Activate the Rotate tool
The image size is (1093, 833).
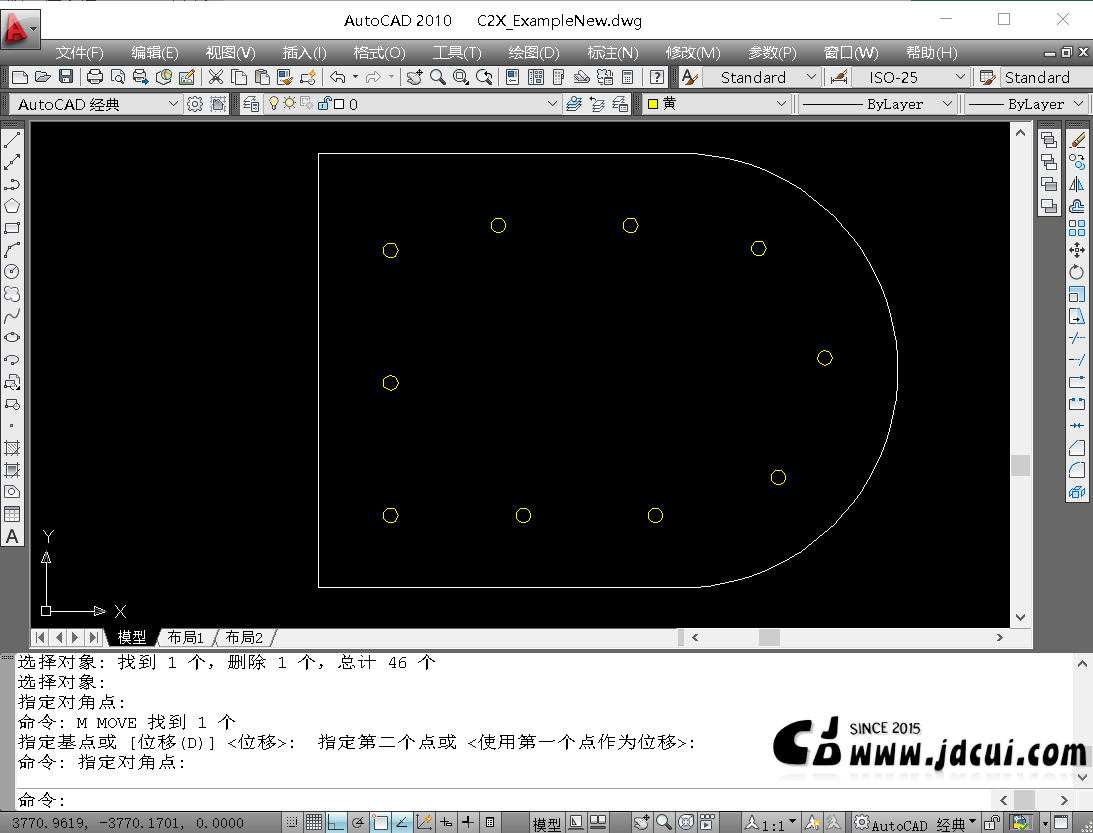(1077, 272)
